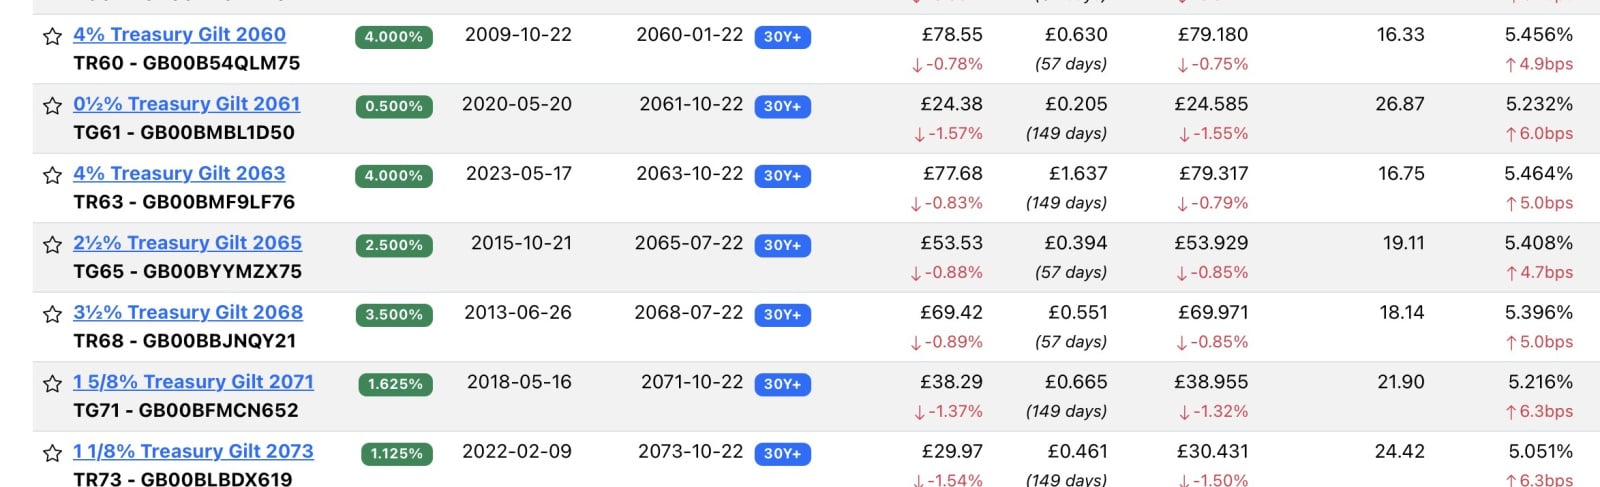
Task: Favorite the 0½% Treasury Gilt 2061
Action: [52, 106]
